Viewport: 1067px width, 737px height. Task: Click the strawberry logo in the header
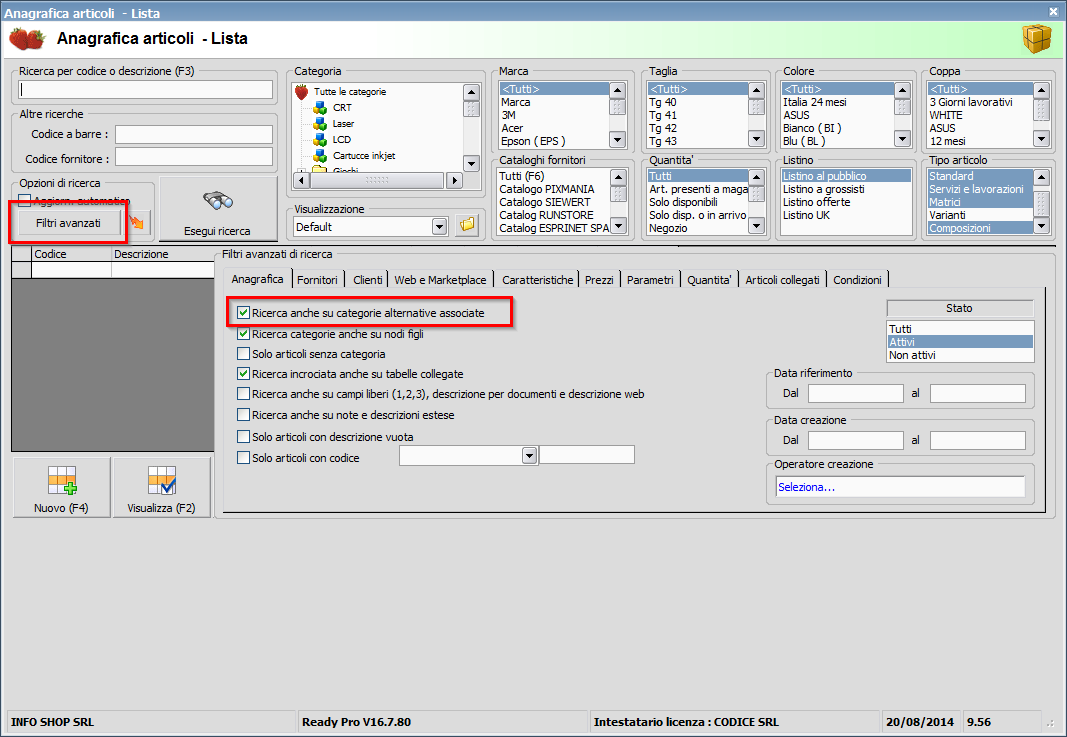[27, 39]
